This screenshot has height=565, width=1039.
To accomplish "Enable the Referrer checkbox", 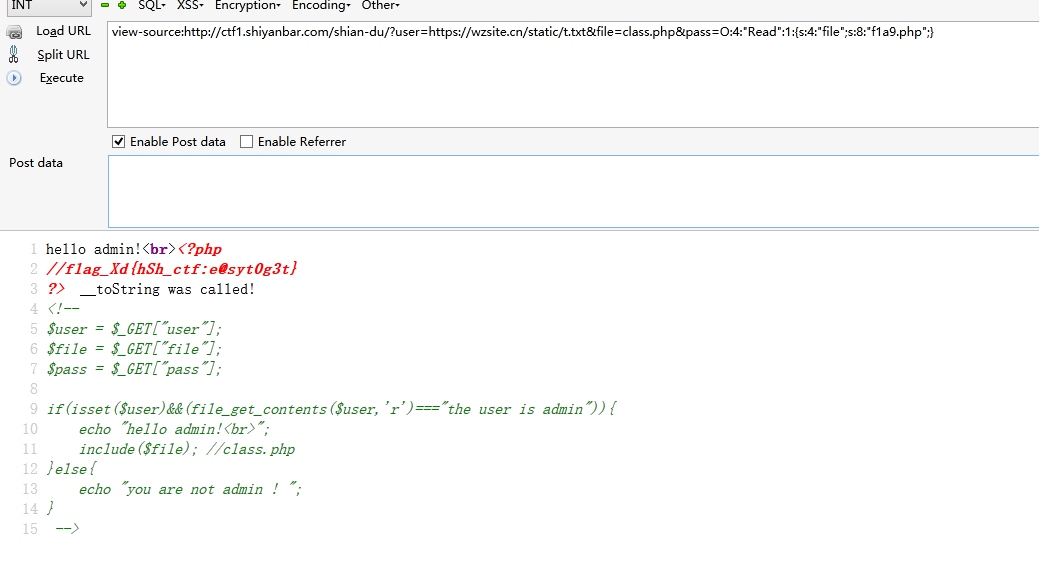I will click(x=246, y=142).
